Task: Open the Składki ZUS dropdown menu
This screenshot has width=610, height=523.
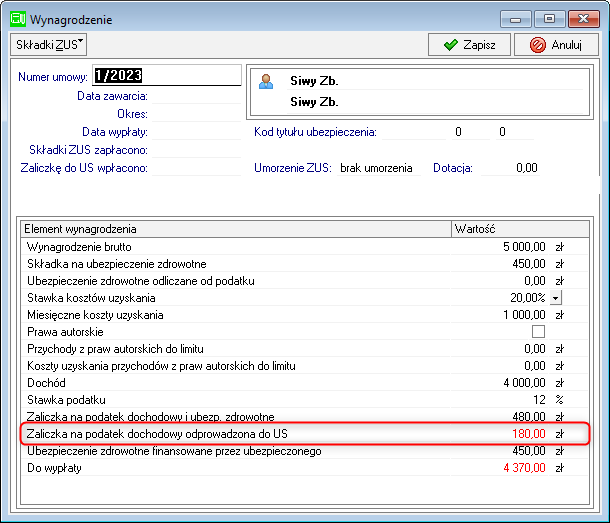Action: pyautogui.click(x=48, y=45)
